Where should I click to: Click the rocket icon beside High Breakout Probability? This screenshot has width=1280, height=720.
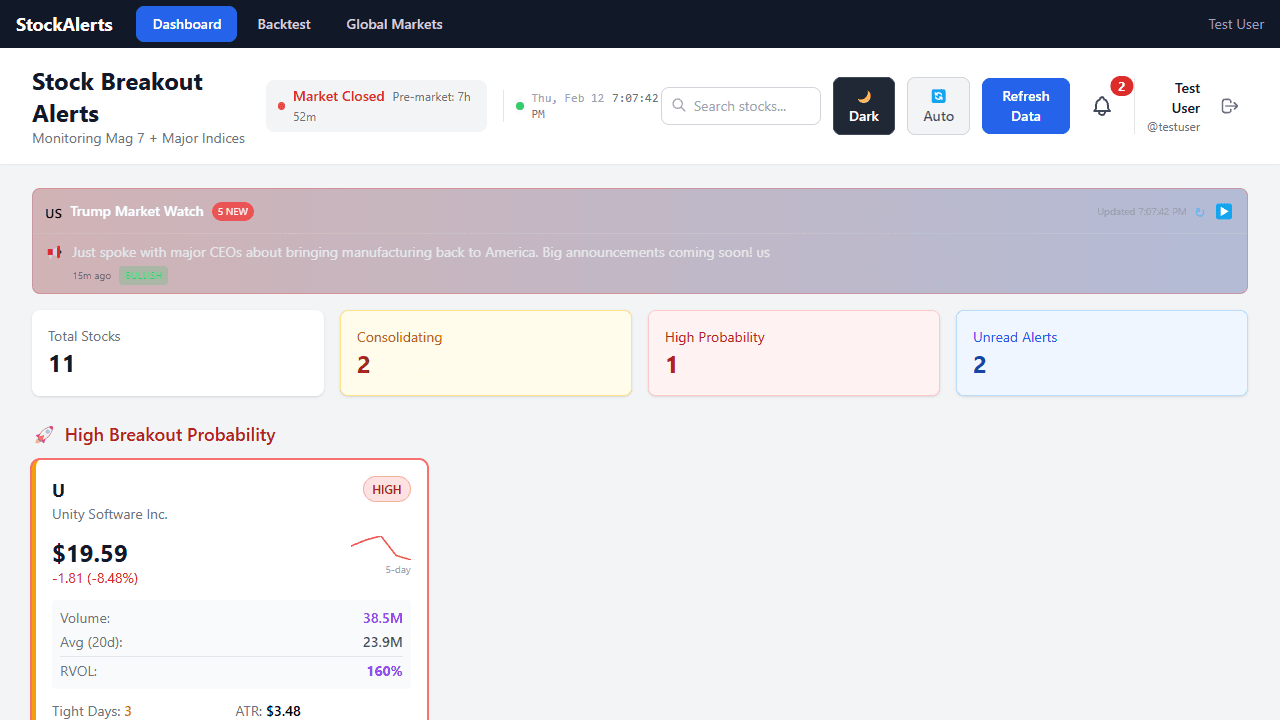[44, 435]
